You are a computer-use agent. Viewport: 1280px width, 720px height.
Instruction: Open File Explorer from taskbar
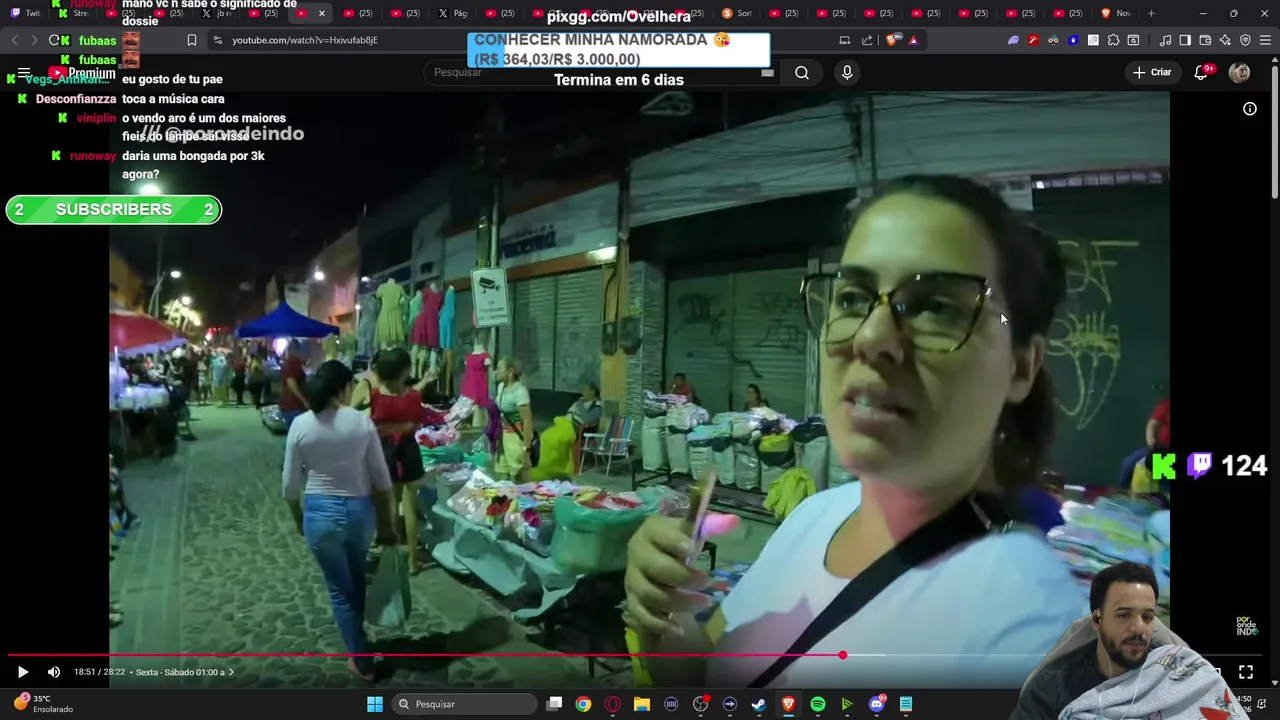[642, 704]
